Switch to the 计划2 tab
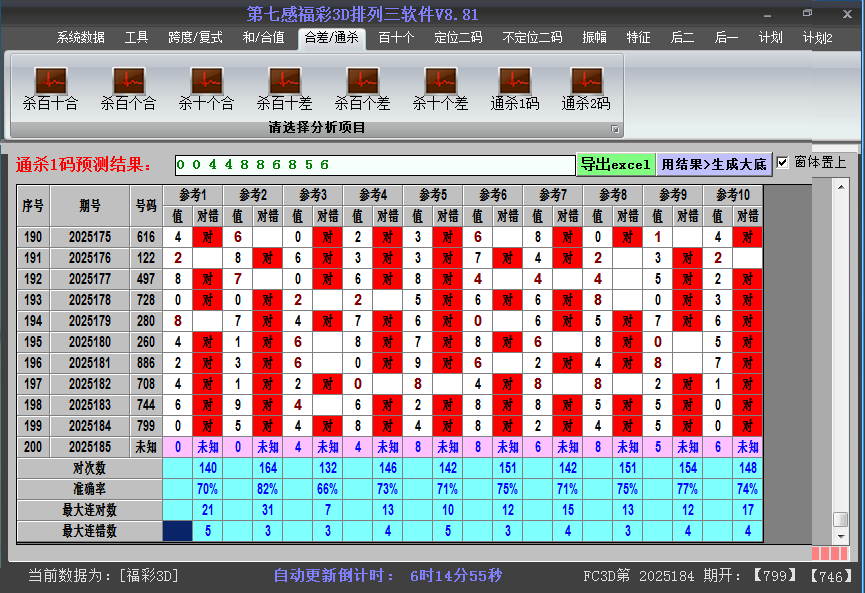Screen dimensions: 865x593 coord(818,38)
